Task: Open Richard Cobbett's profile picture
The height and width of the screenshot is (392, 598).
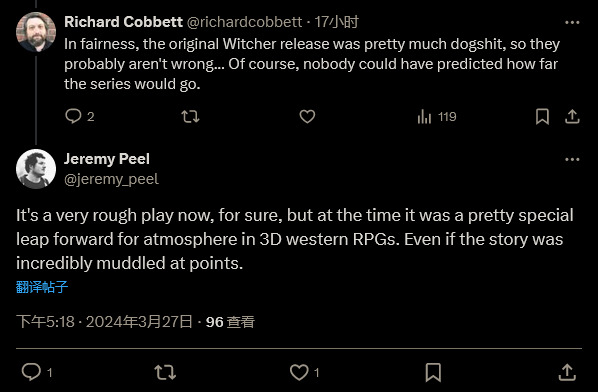Action: (36, 32)
